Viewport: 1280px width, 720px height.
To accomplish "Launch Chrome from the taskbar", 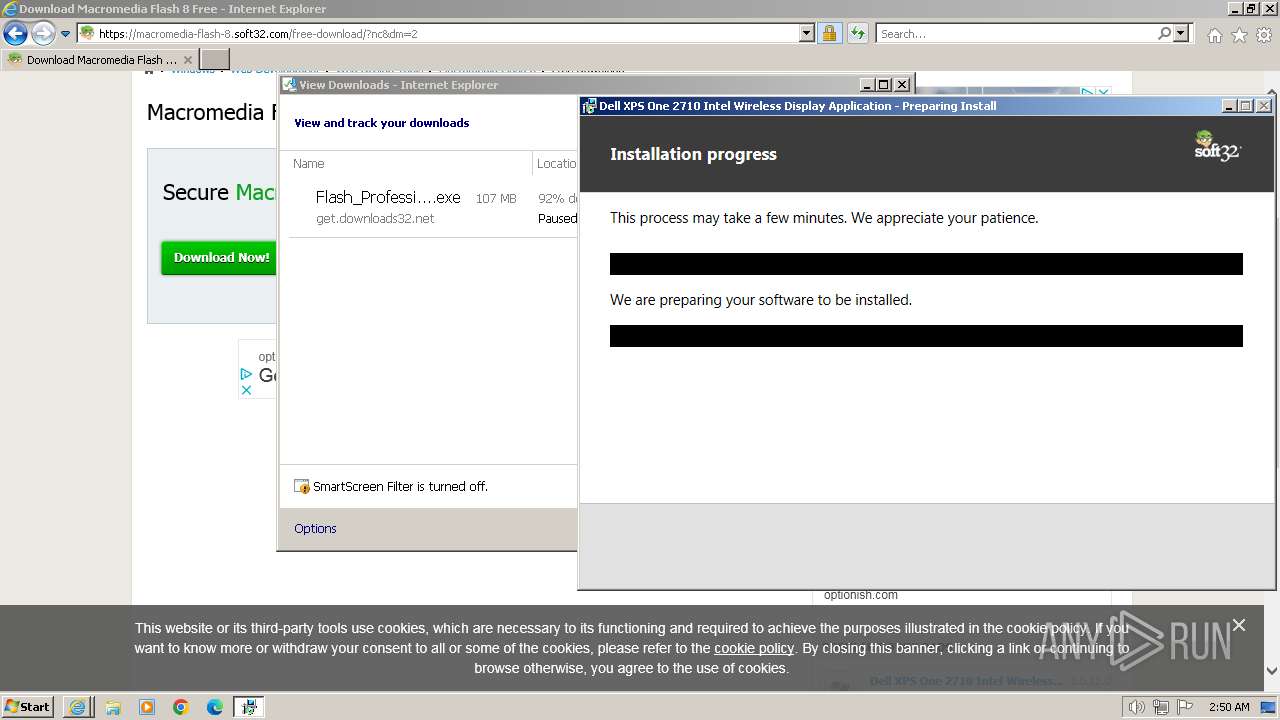I will pyautogui.click(x=180, y=707).
